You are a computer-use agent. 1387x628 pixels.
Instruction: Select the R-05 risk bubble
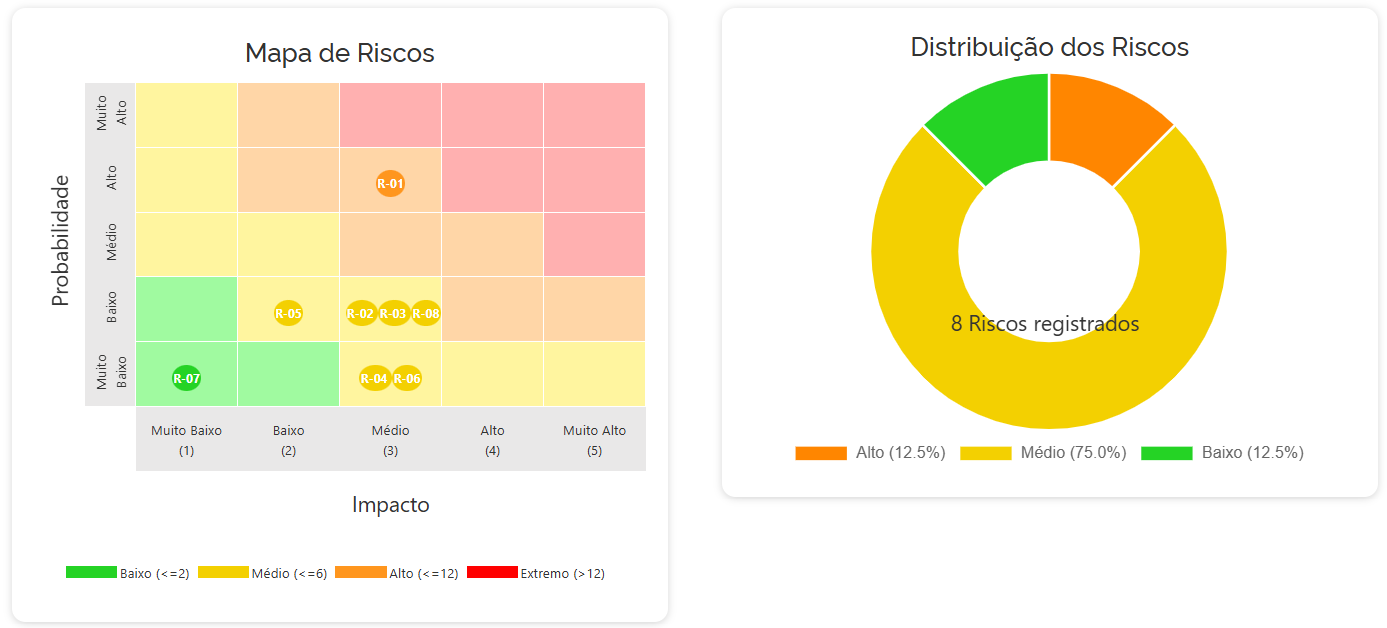click(288, 314)
